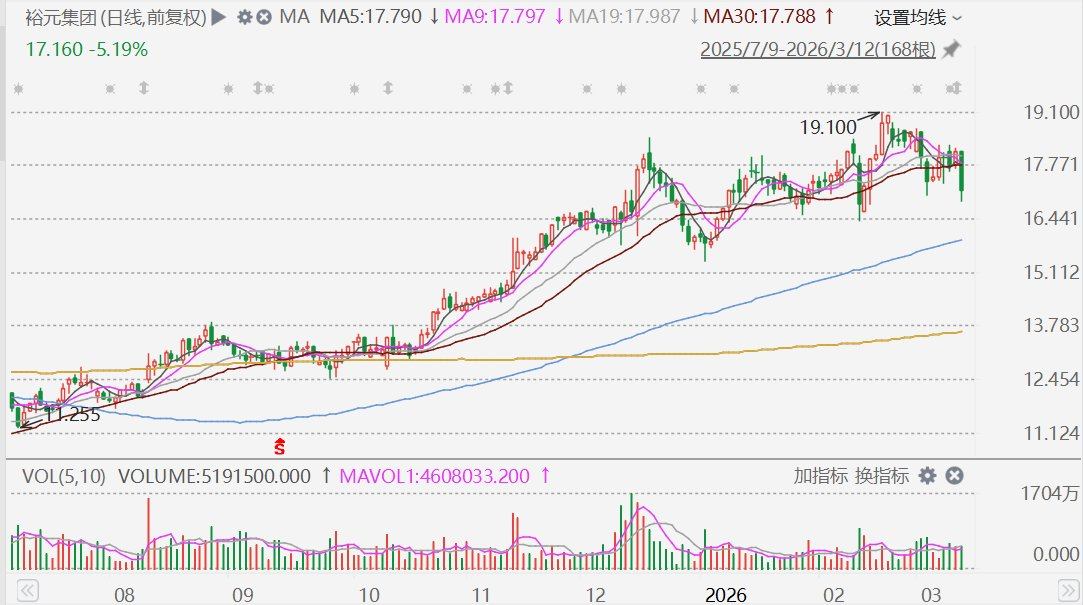Image resolution: width=1083 pixels, height=605 pixels.
Task: Open the 设置均线 dropdown
Action: coord(918,17)
